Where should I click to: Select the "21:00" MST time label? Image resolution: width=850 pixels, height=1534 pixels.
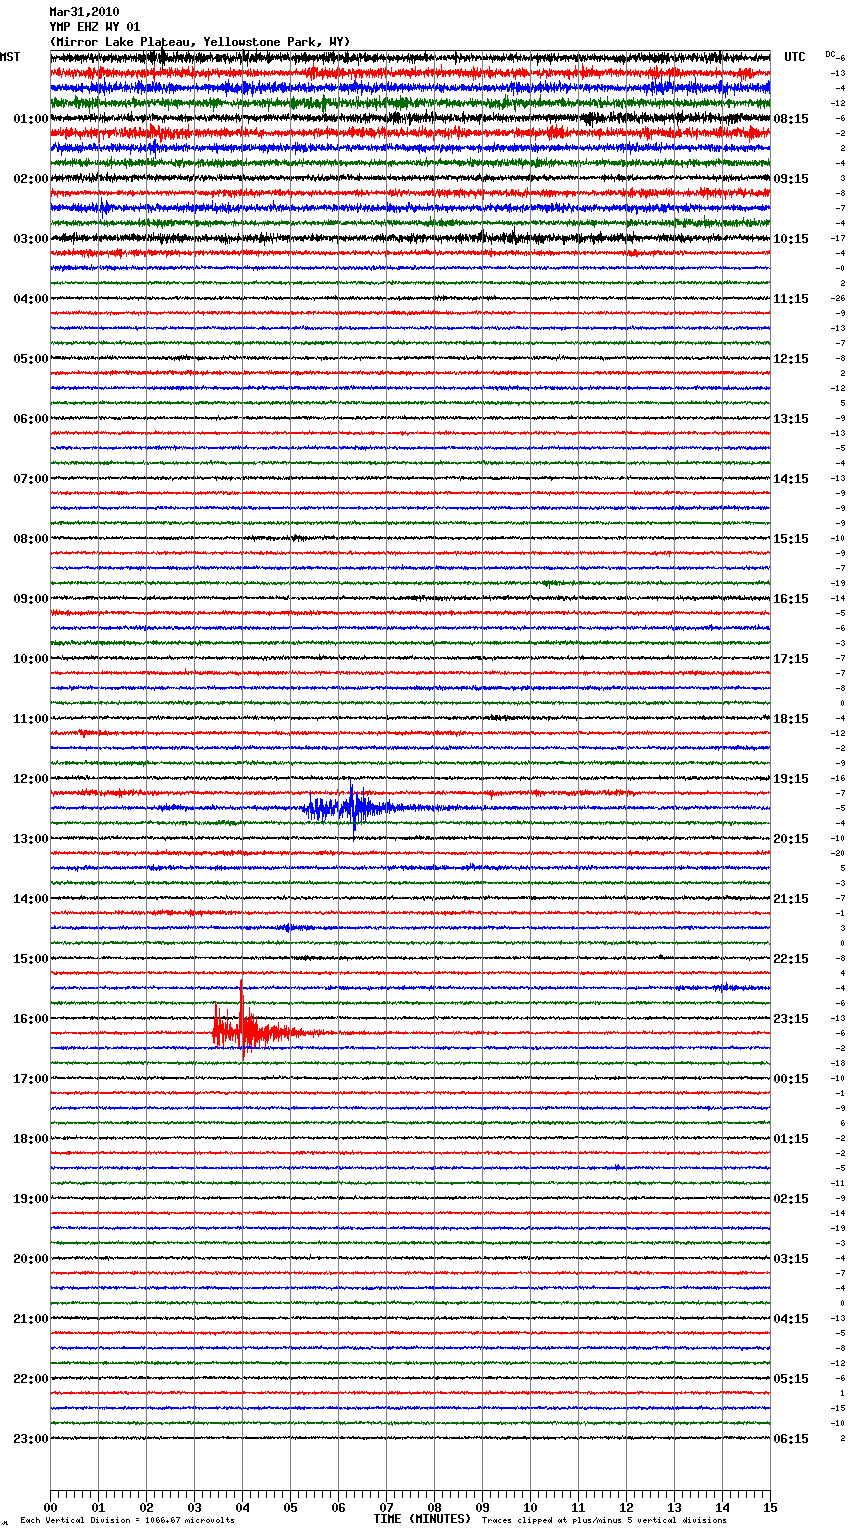pyautogui.click(x=31, y=1319)
